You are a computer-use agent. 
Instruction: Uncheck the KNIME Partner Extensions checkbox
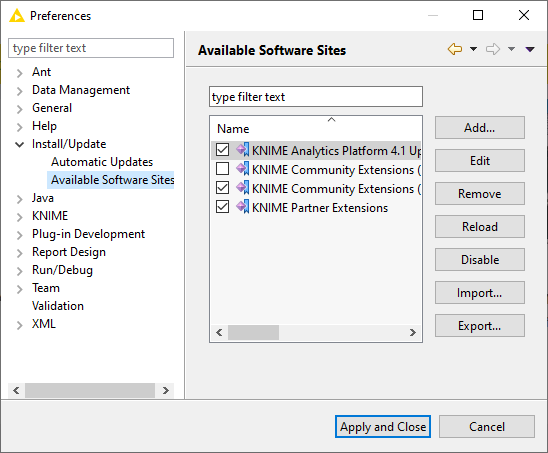[x=222, y=207]
